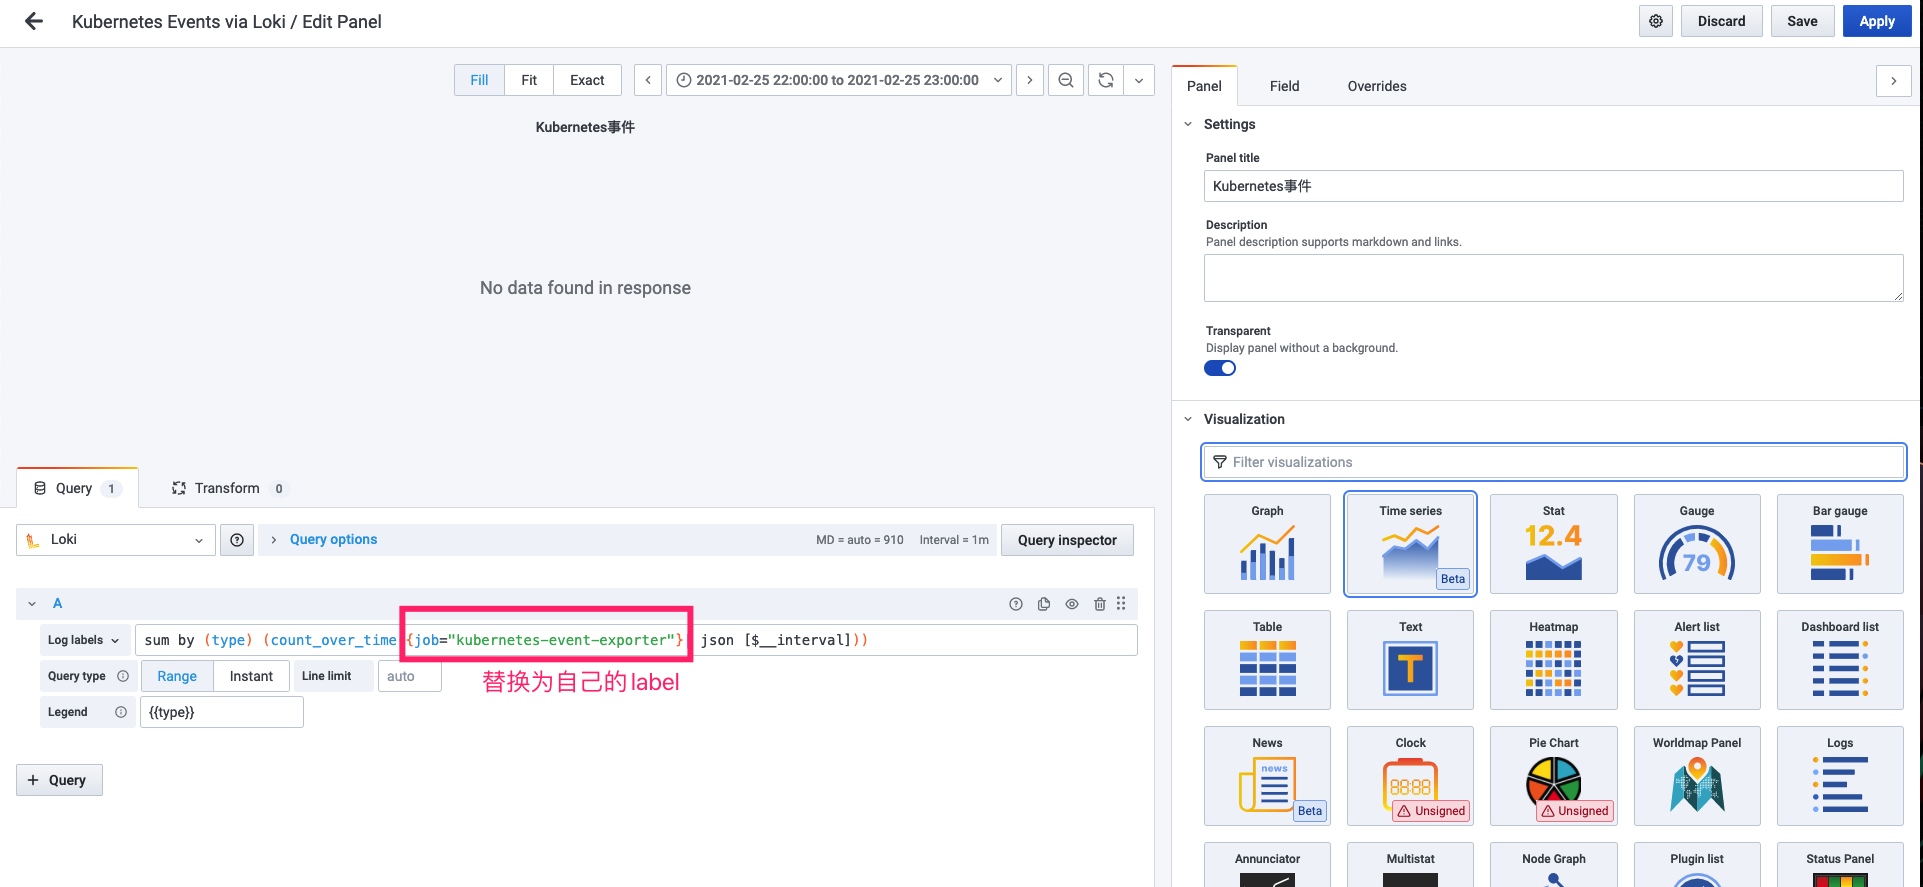Screen dimensions: 1923x887
Task: Focus Line limit auto input
Action: tap(410, 676)
